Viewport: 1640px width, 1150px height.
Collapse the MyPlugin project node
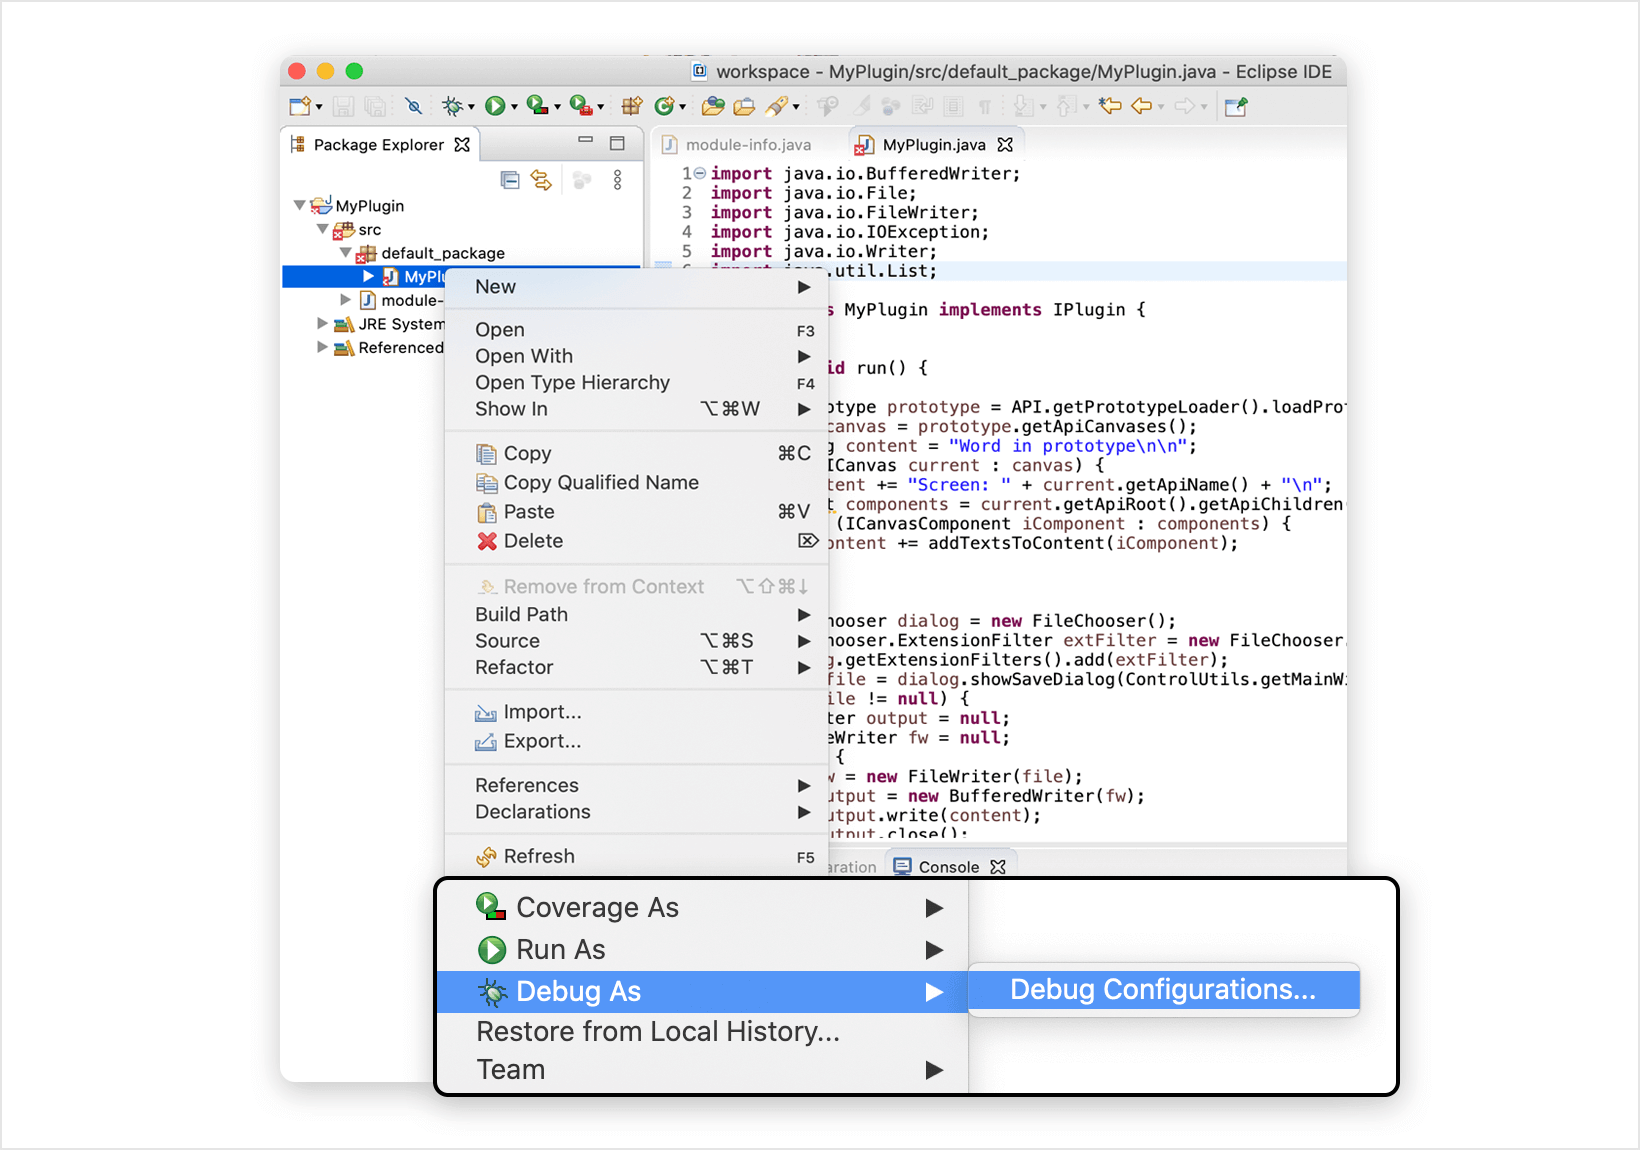[x=299, y=205]
